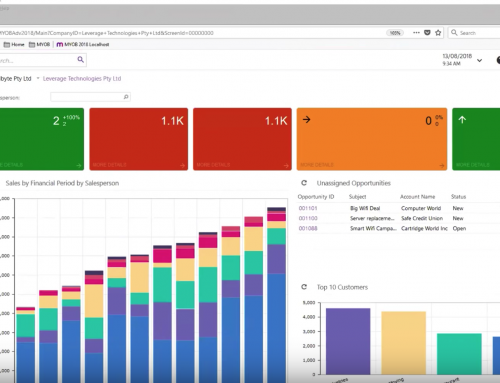Click the arrow at bottom of orange tile

pos(442,165)
